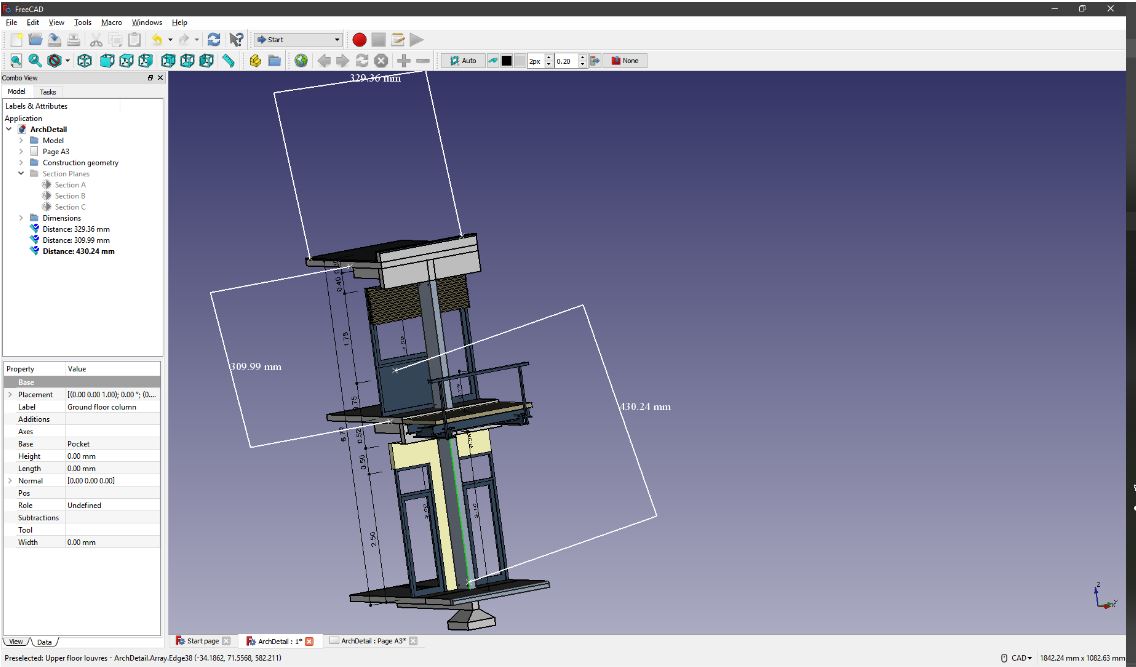Click the Label value Ground floor column

coord(101,407)
